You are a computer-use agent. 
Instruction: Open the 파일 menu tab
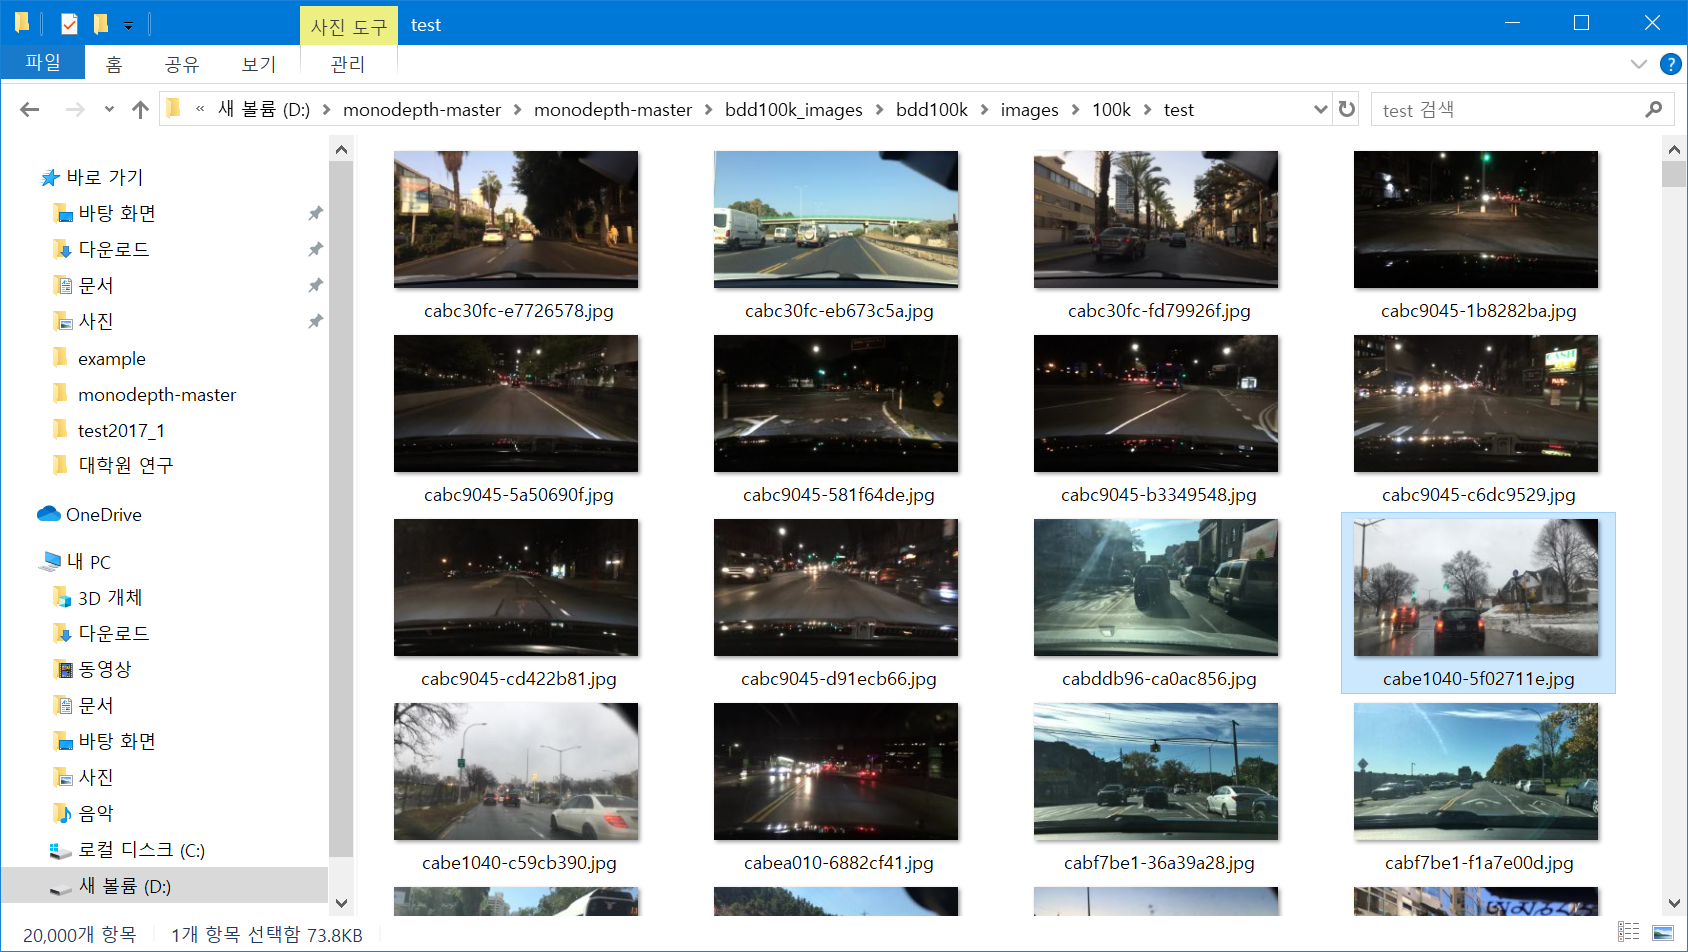43,62
